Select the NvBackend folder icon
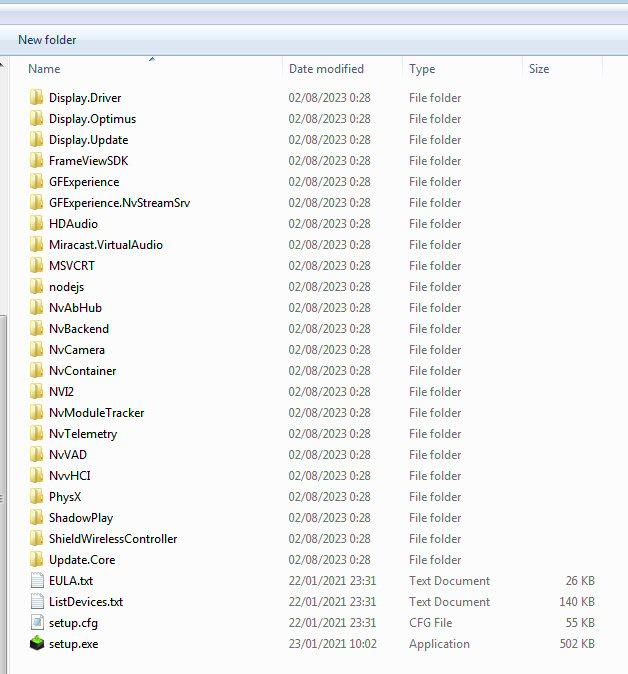628x674 pixels. 37,329
